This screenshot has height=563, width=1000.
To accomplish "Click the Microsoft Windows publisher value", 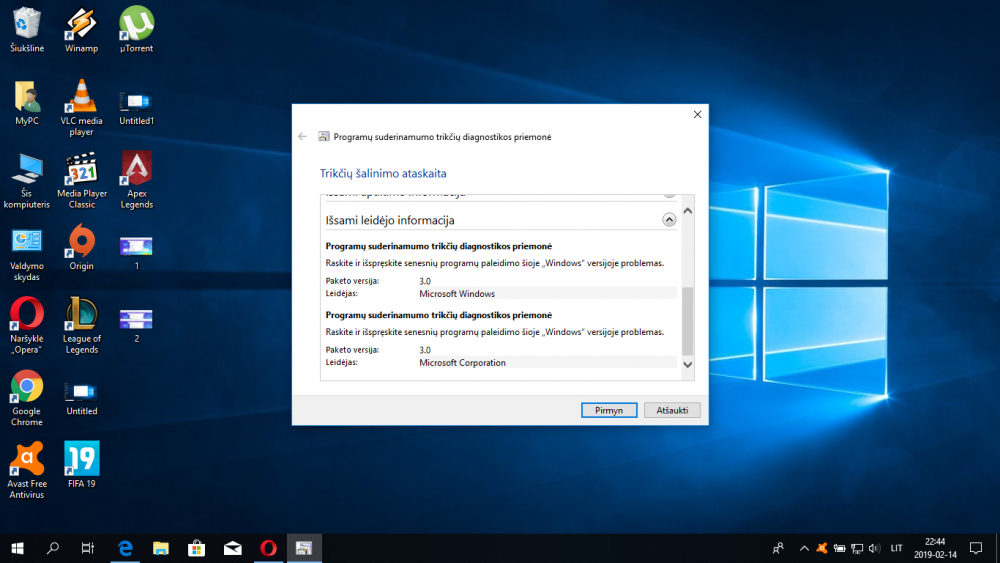I will (x=457, y=294).
